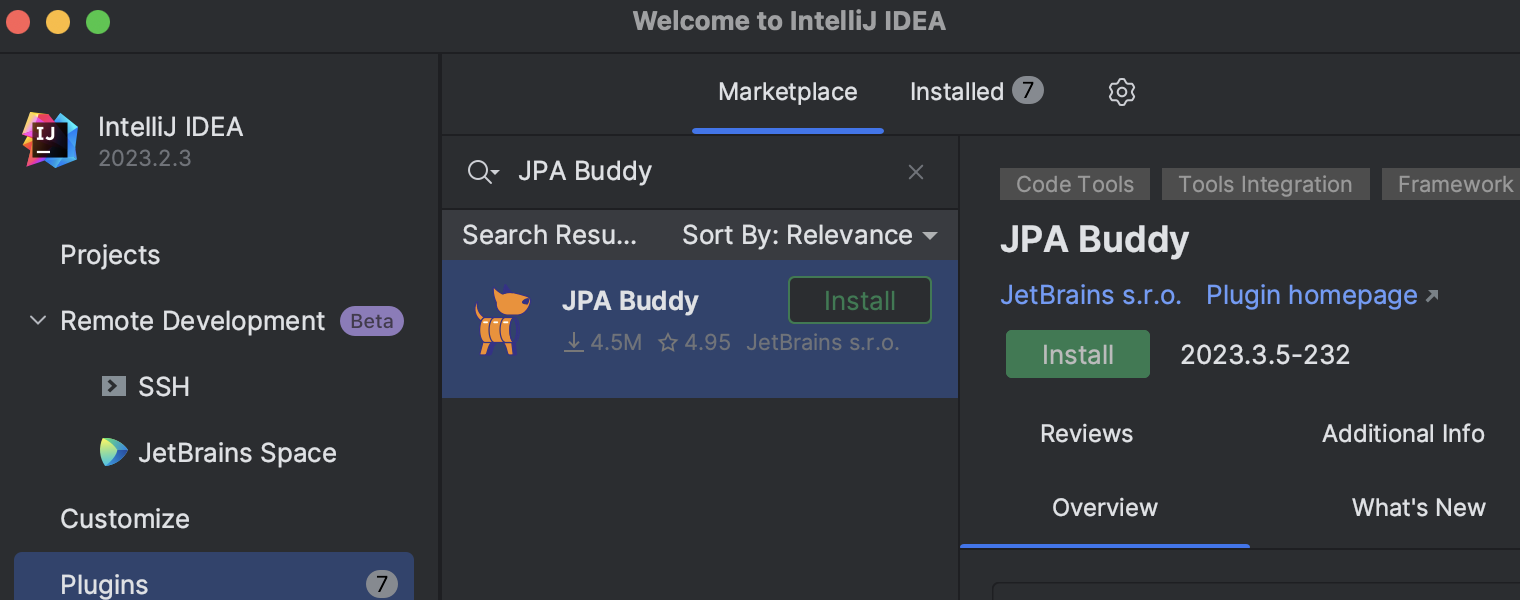
Task: Click the Framework tag
Action: 1451,184
